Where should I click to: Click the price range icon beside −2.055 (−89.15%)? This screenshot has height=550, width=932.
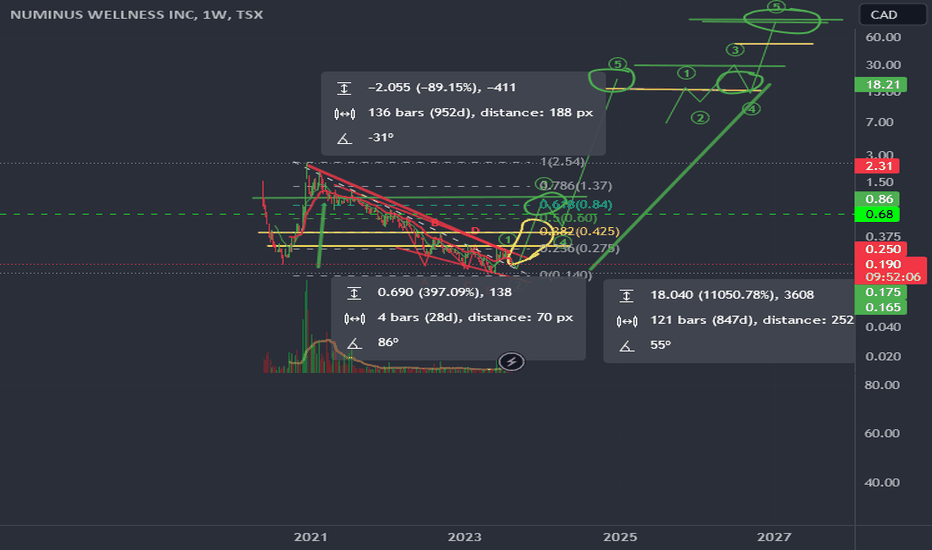pos(344,88)
